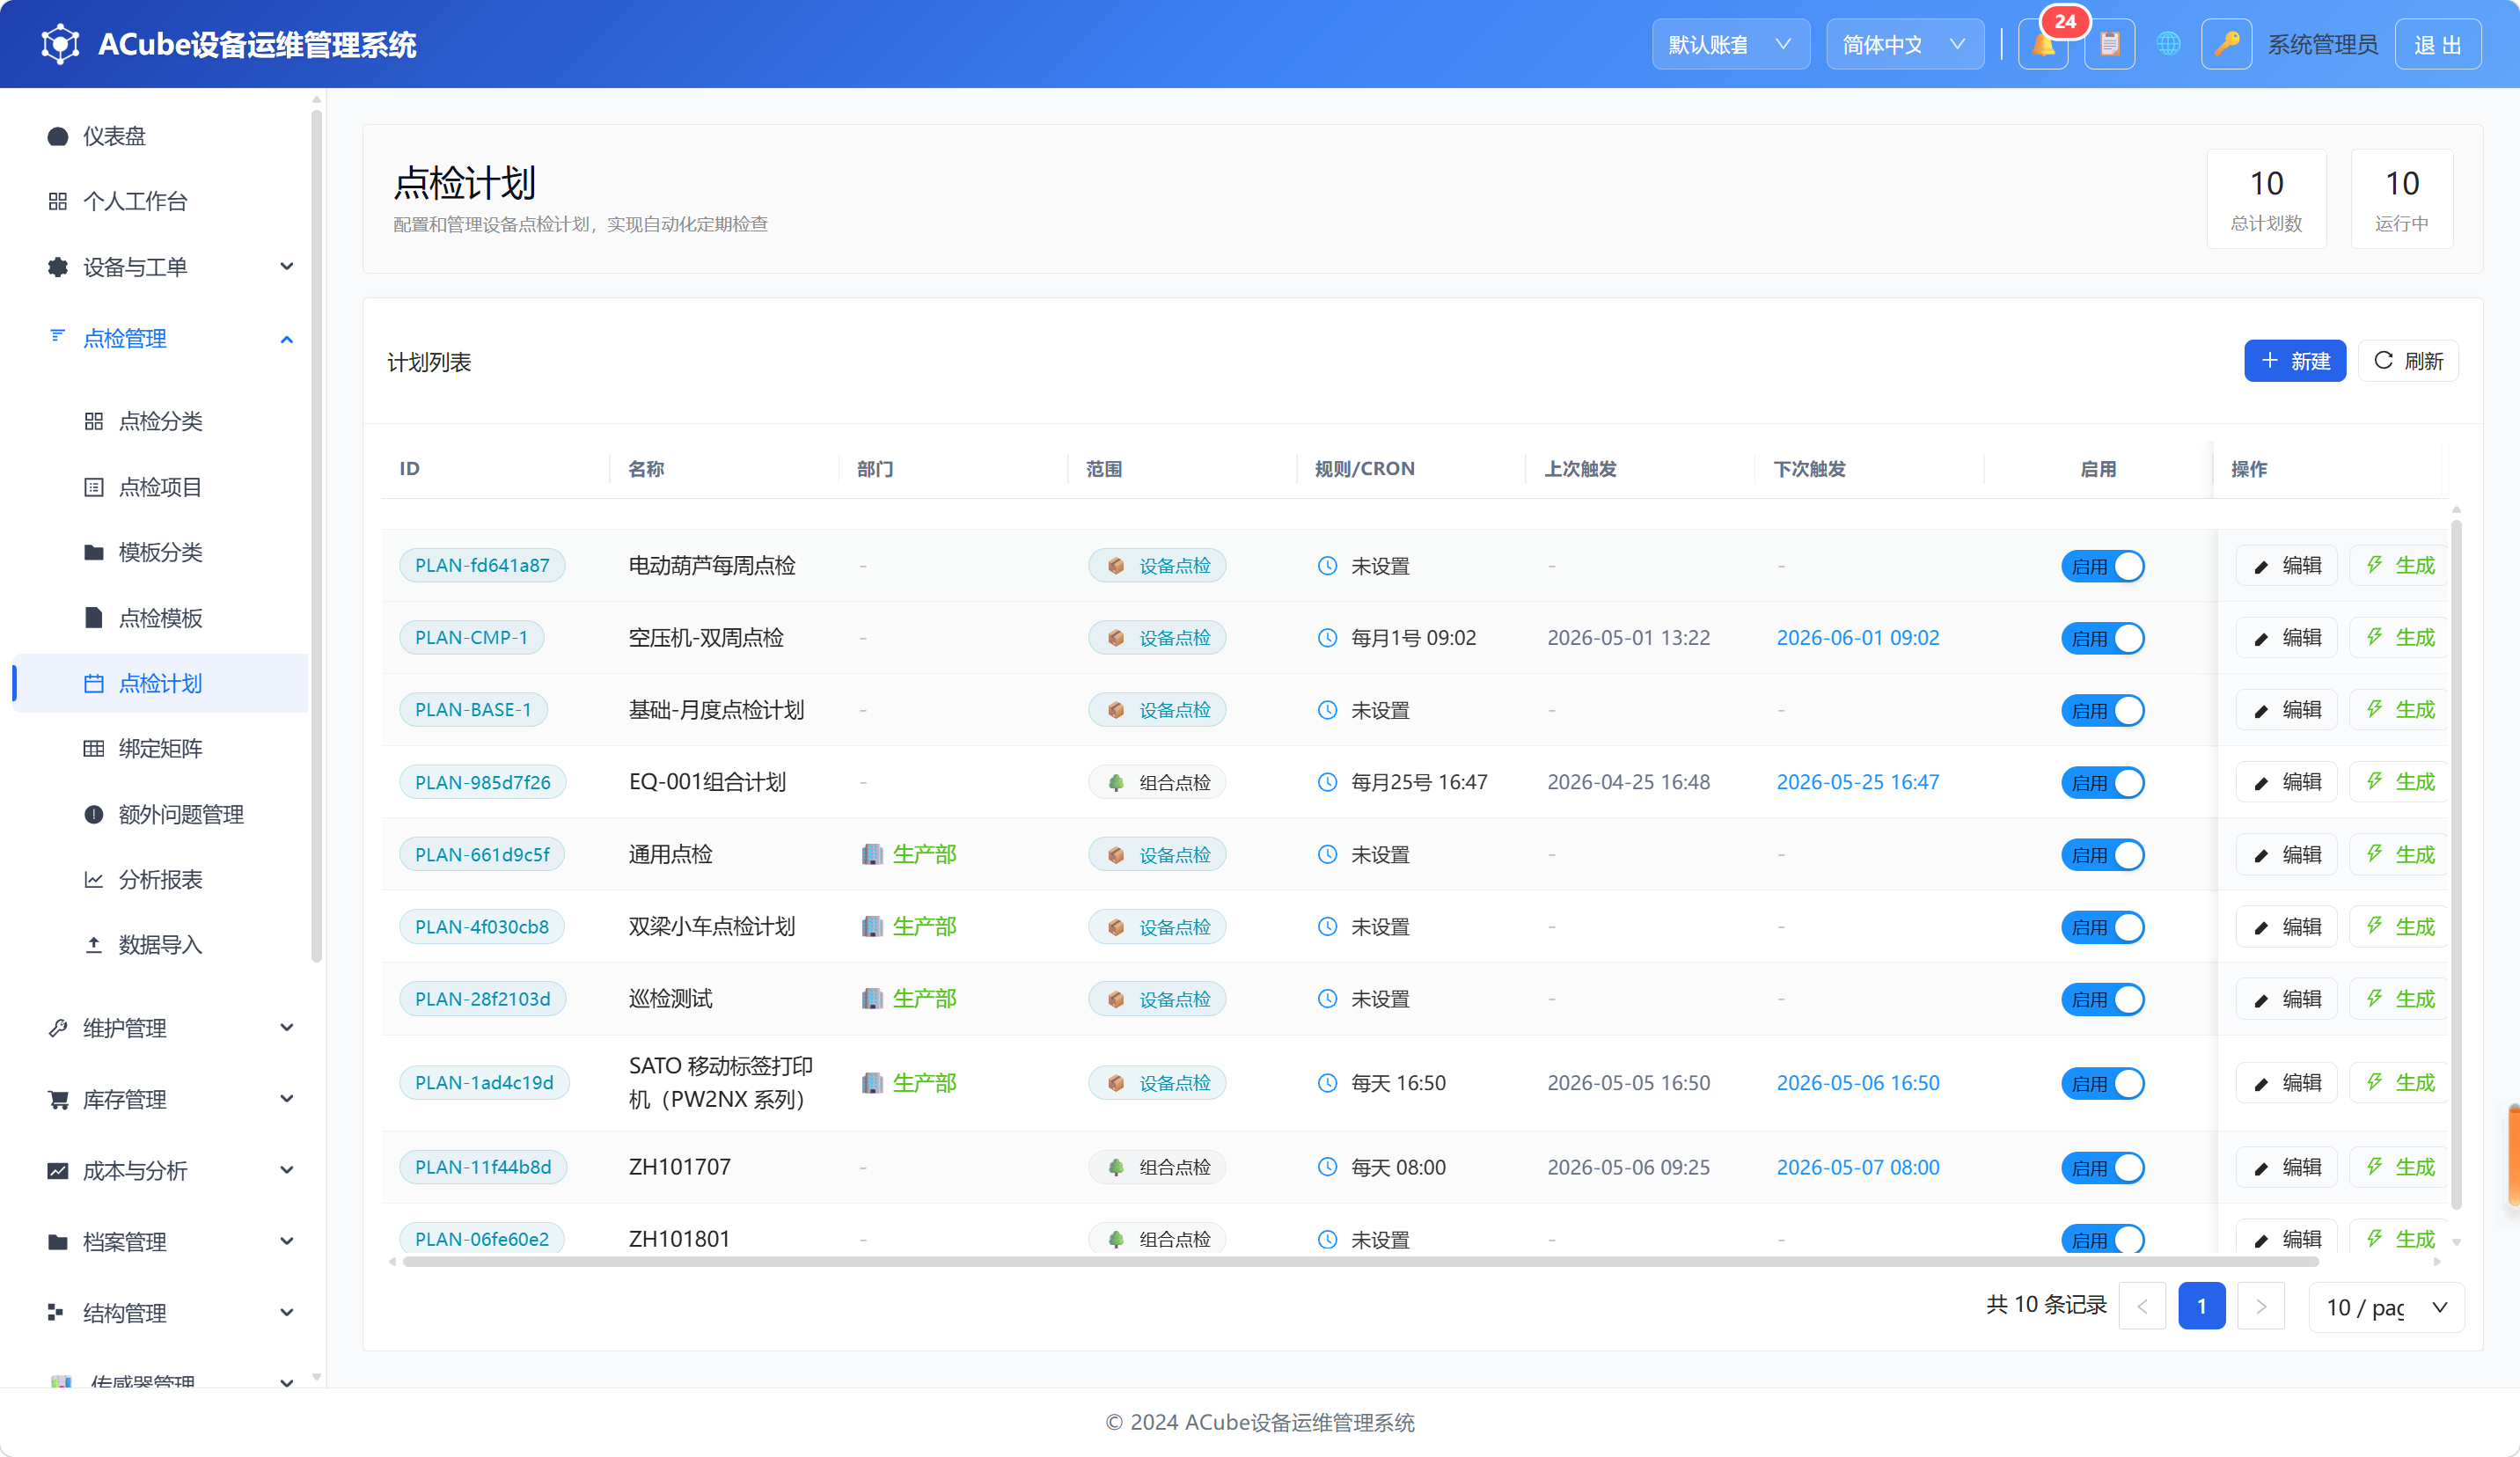Click pencil 编辑 for PLAN-CMP-1
This screenshot has width=2520, height=1457.
(x=2287, y=637)
